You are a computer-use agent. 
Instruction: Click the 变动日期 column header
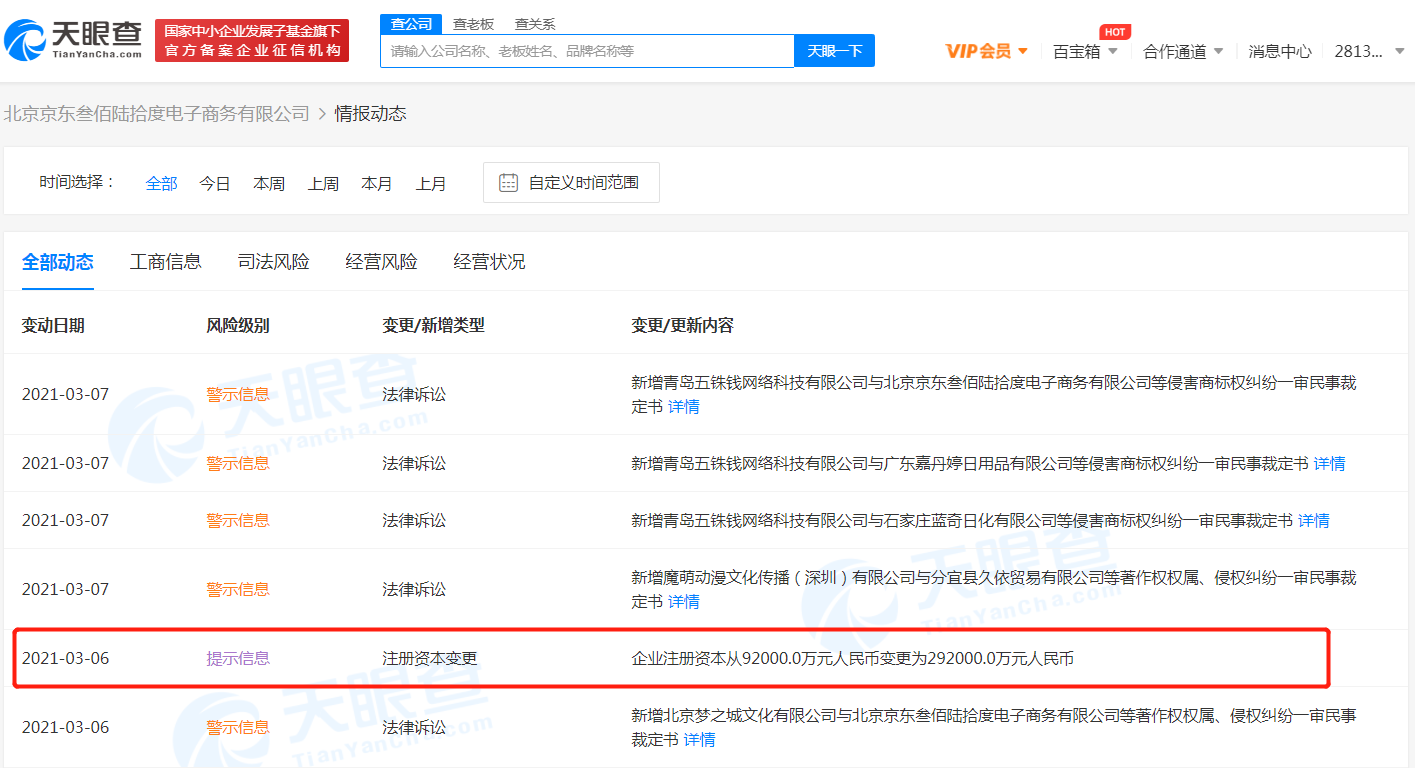click(53, 325)
